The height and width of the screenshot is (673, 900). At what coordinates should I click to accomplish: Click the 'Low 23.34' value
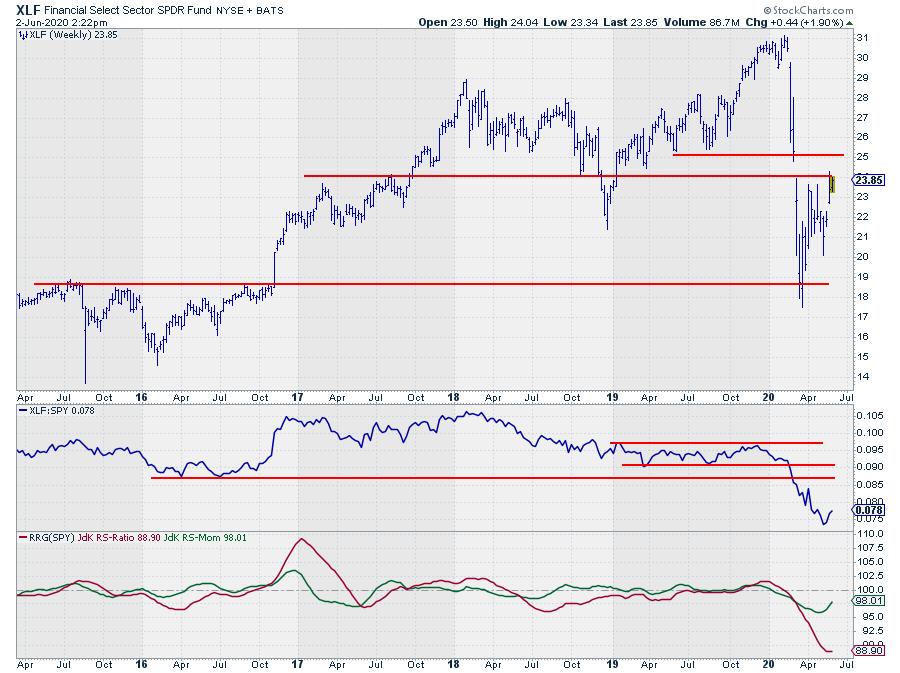(571, 22)
